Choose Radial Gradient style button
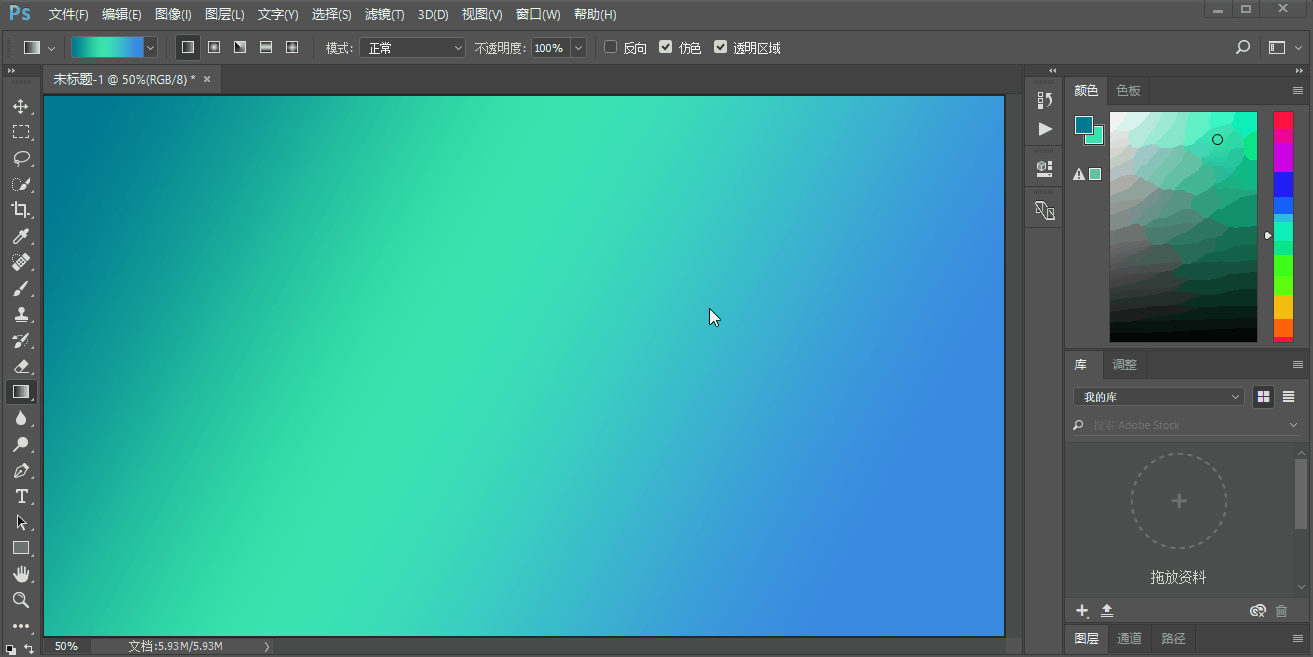This screenshot has height=657, width=1313. coord(214,47)
